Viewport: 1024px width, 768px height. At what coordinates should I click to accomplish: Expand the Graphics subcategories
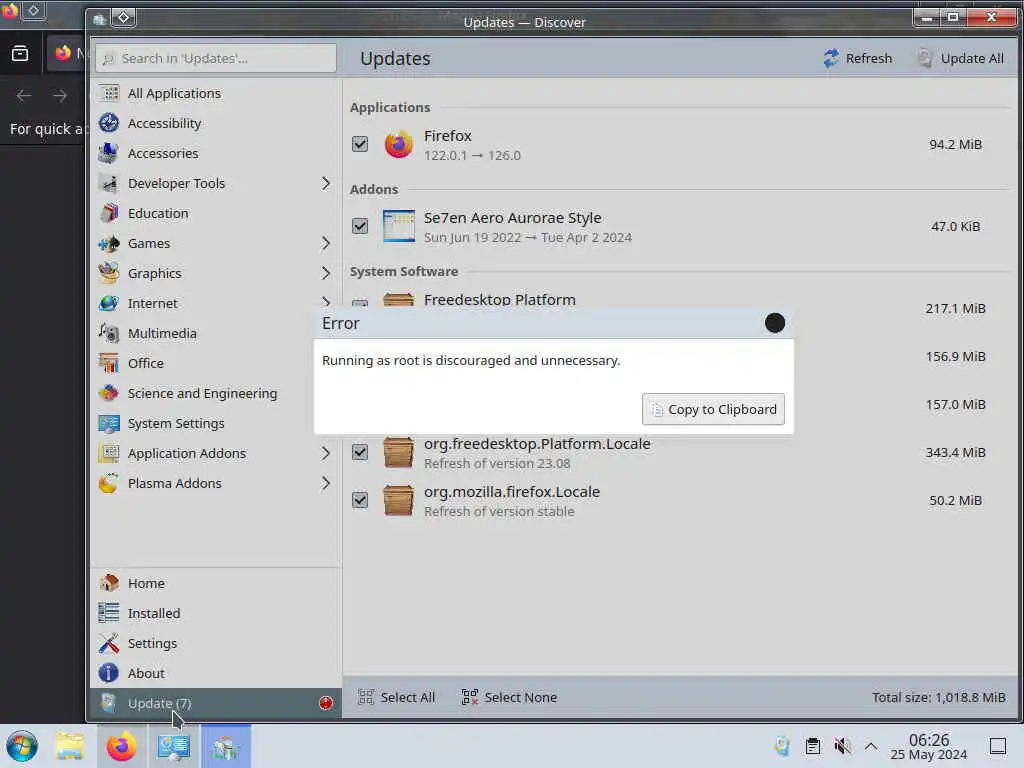pyautogui.click(x=326, y=274)
